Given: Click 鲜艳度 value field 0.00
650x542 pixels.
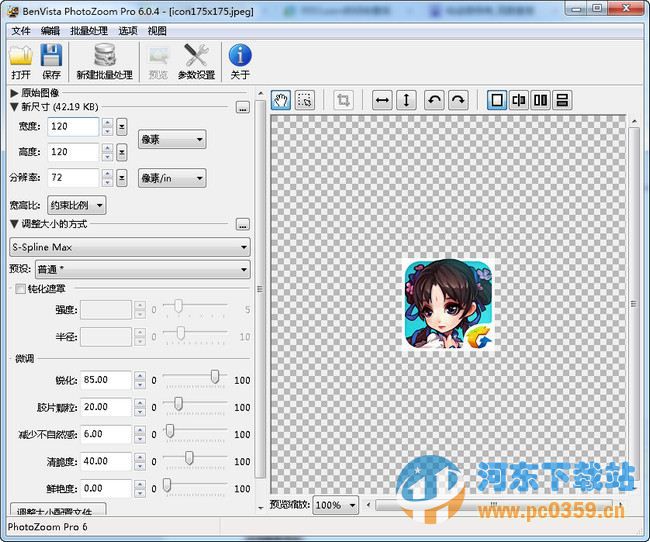Looking at the screenshot, I should click(106, 489).
